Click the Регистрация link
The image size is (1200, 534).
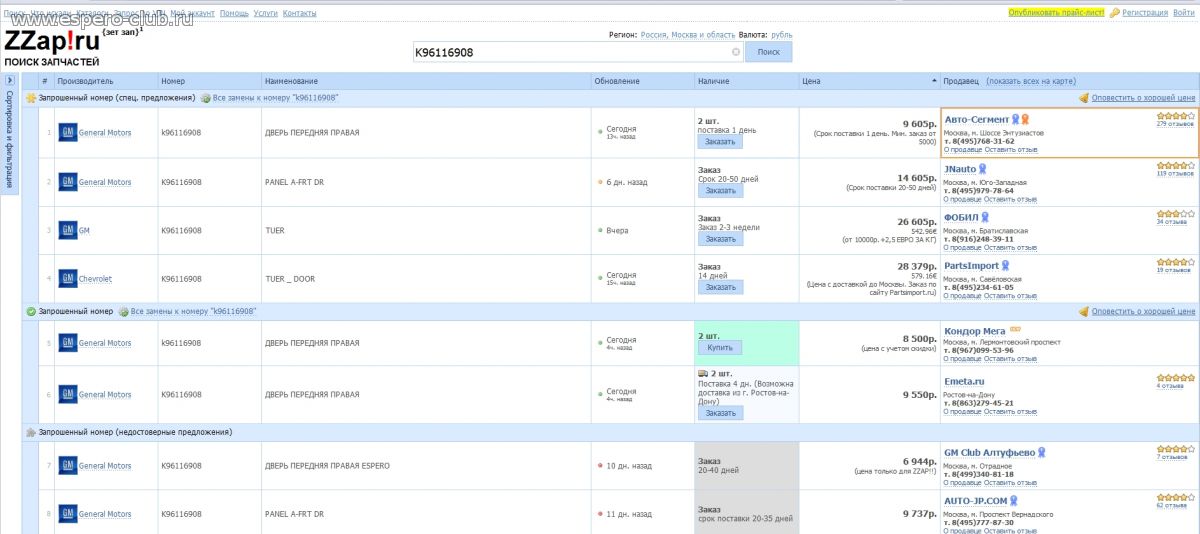click(x=1145, y=13)
